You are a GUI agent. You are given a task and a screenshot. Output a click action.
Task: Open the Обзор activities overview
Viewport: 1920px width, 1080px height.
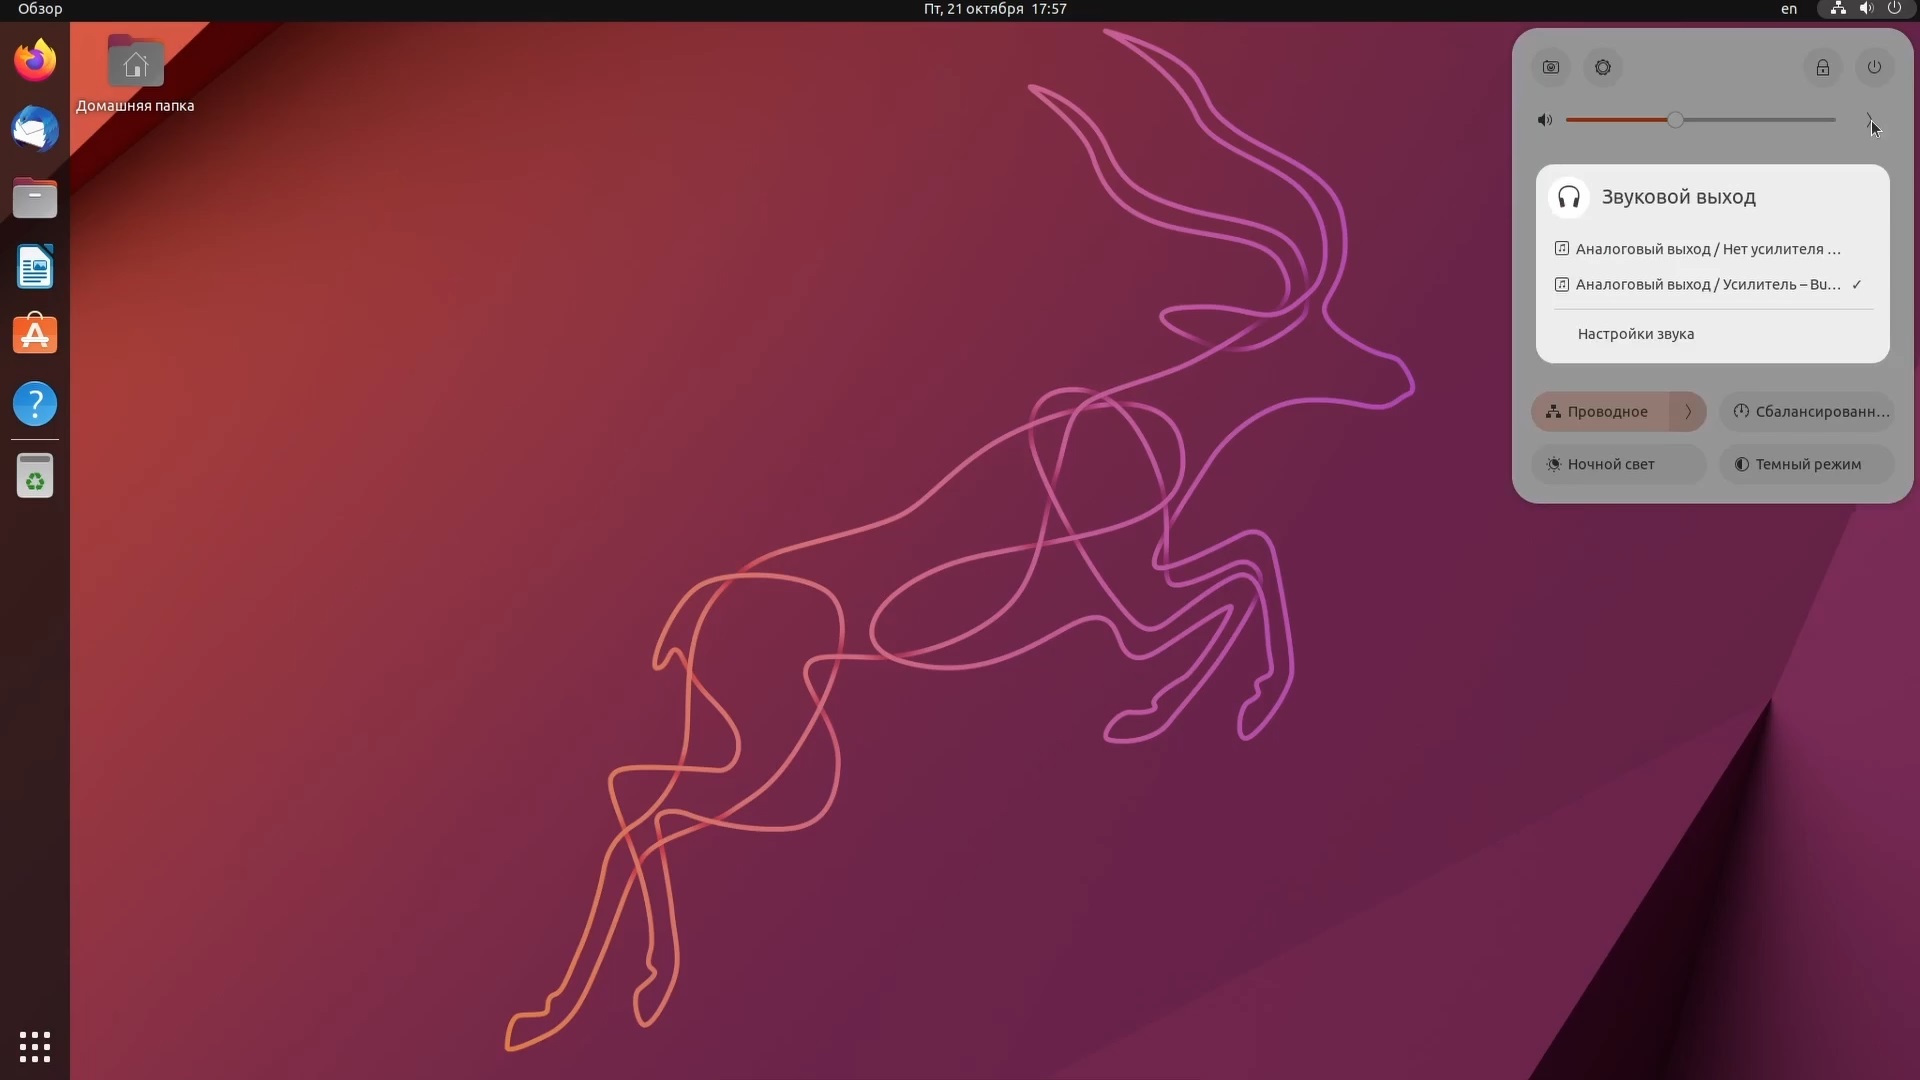coord(40,9)
